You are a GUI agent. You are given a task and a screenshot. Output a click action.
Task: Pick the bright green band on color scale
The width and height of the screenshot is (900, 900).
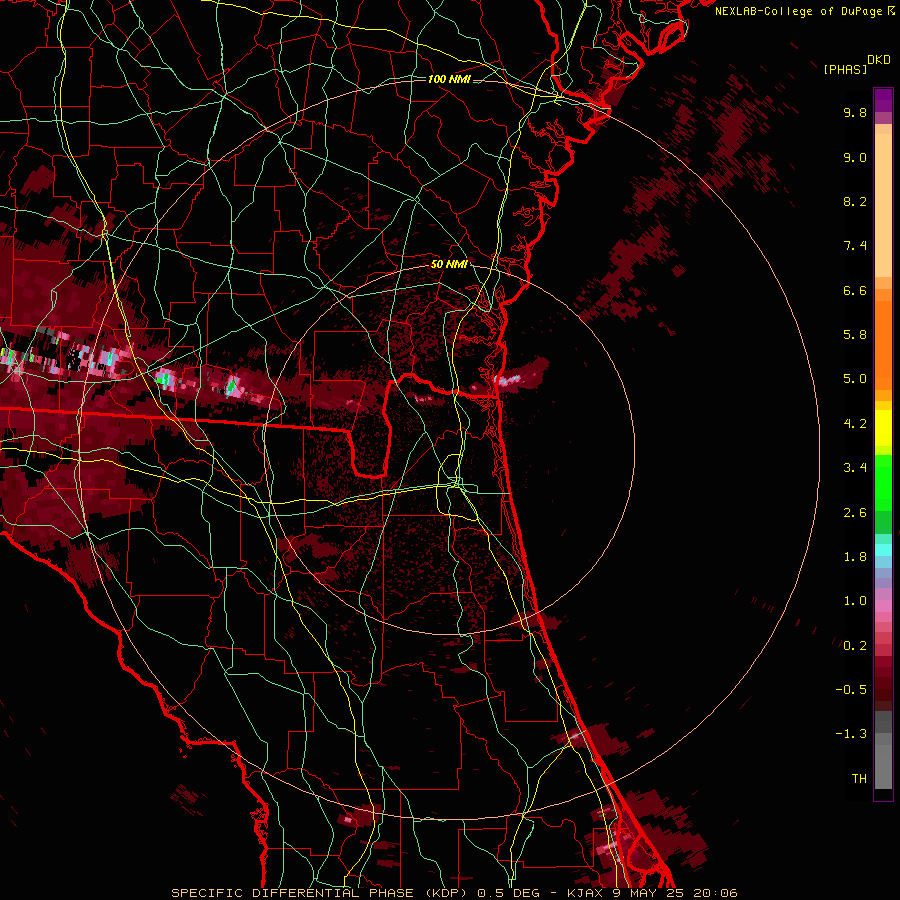(x=883, y=483)
